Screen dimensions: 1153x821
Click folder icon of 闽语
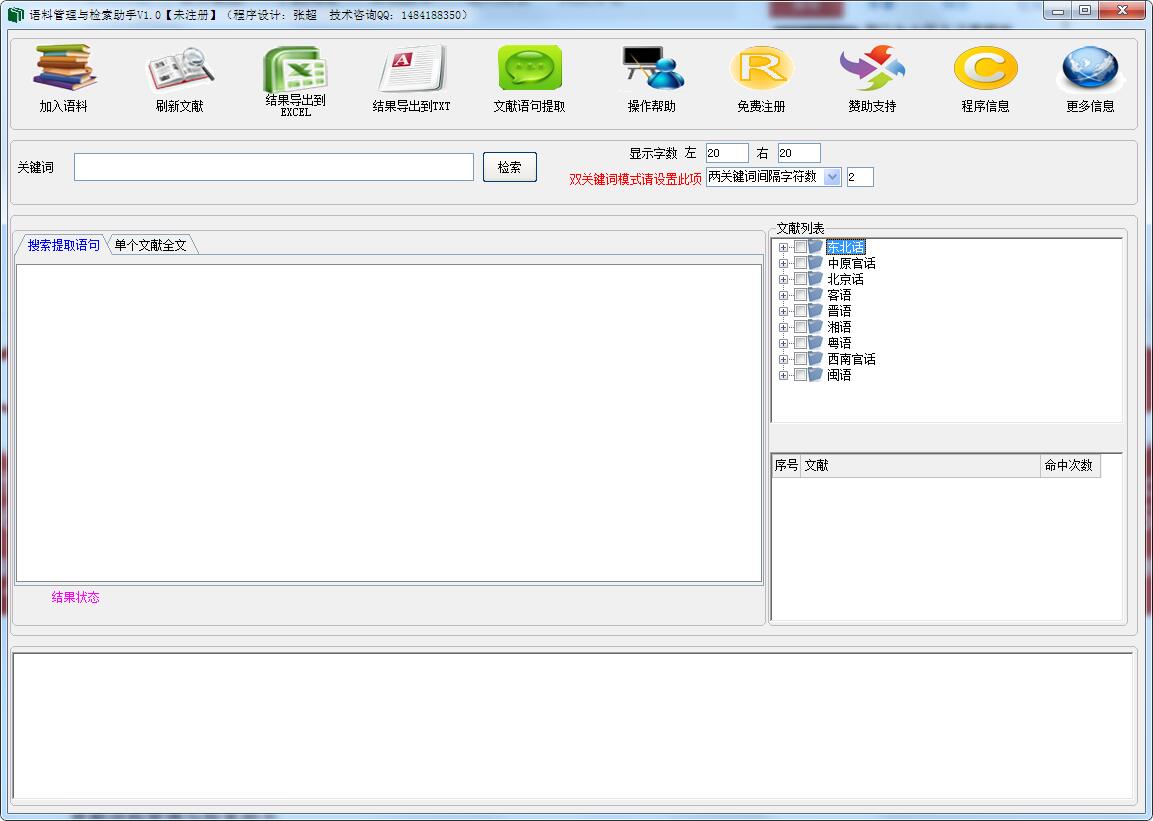point(815,374)
